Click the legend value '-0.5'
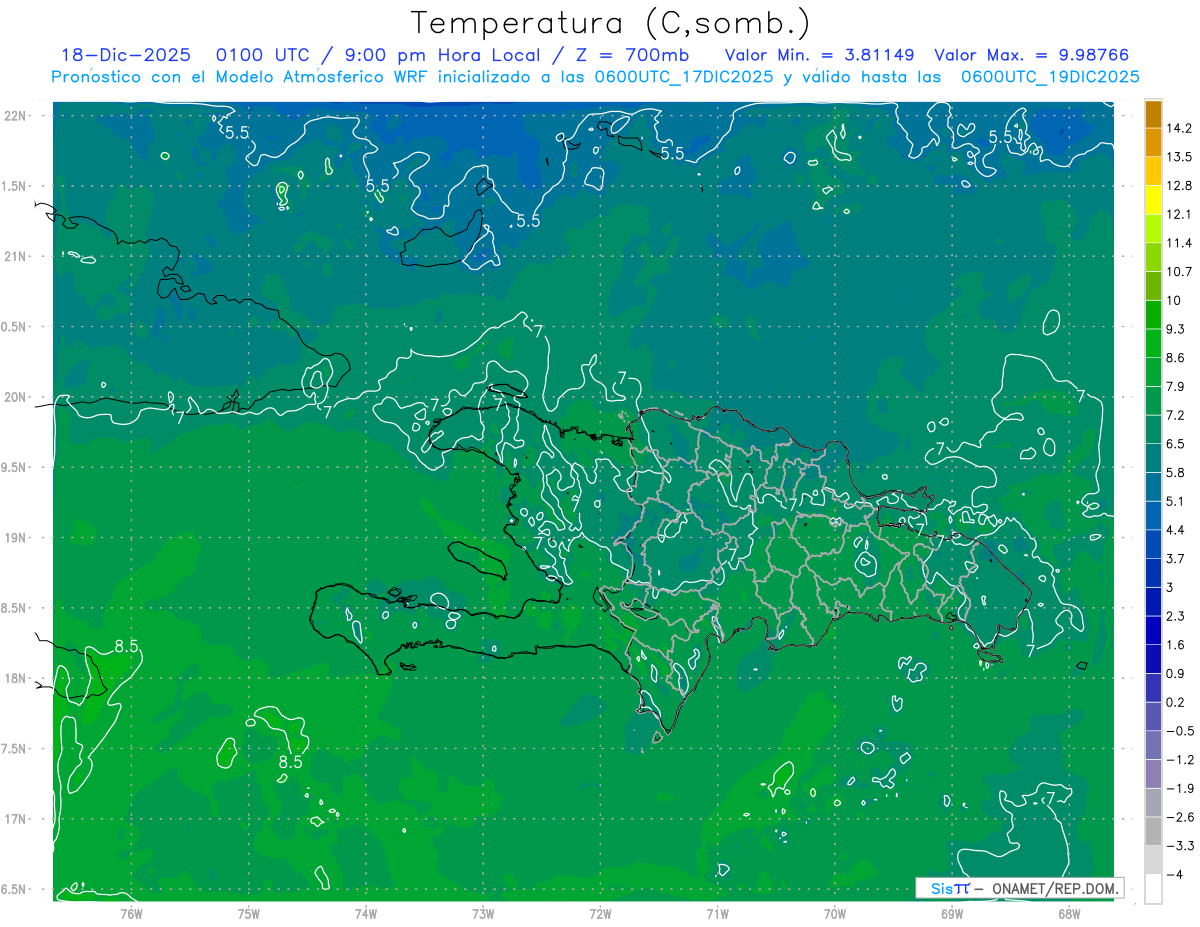The width and height of the screenshot is (1200, 927). pos(1179,731)
